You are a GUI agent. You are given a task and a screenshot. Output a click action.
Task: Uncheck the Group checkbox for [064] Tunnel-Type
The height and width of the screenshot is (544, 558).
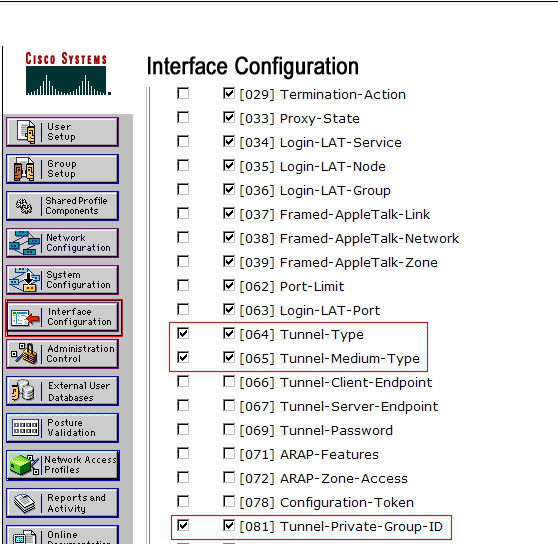pyautogui.click(x=229, y=333)
